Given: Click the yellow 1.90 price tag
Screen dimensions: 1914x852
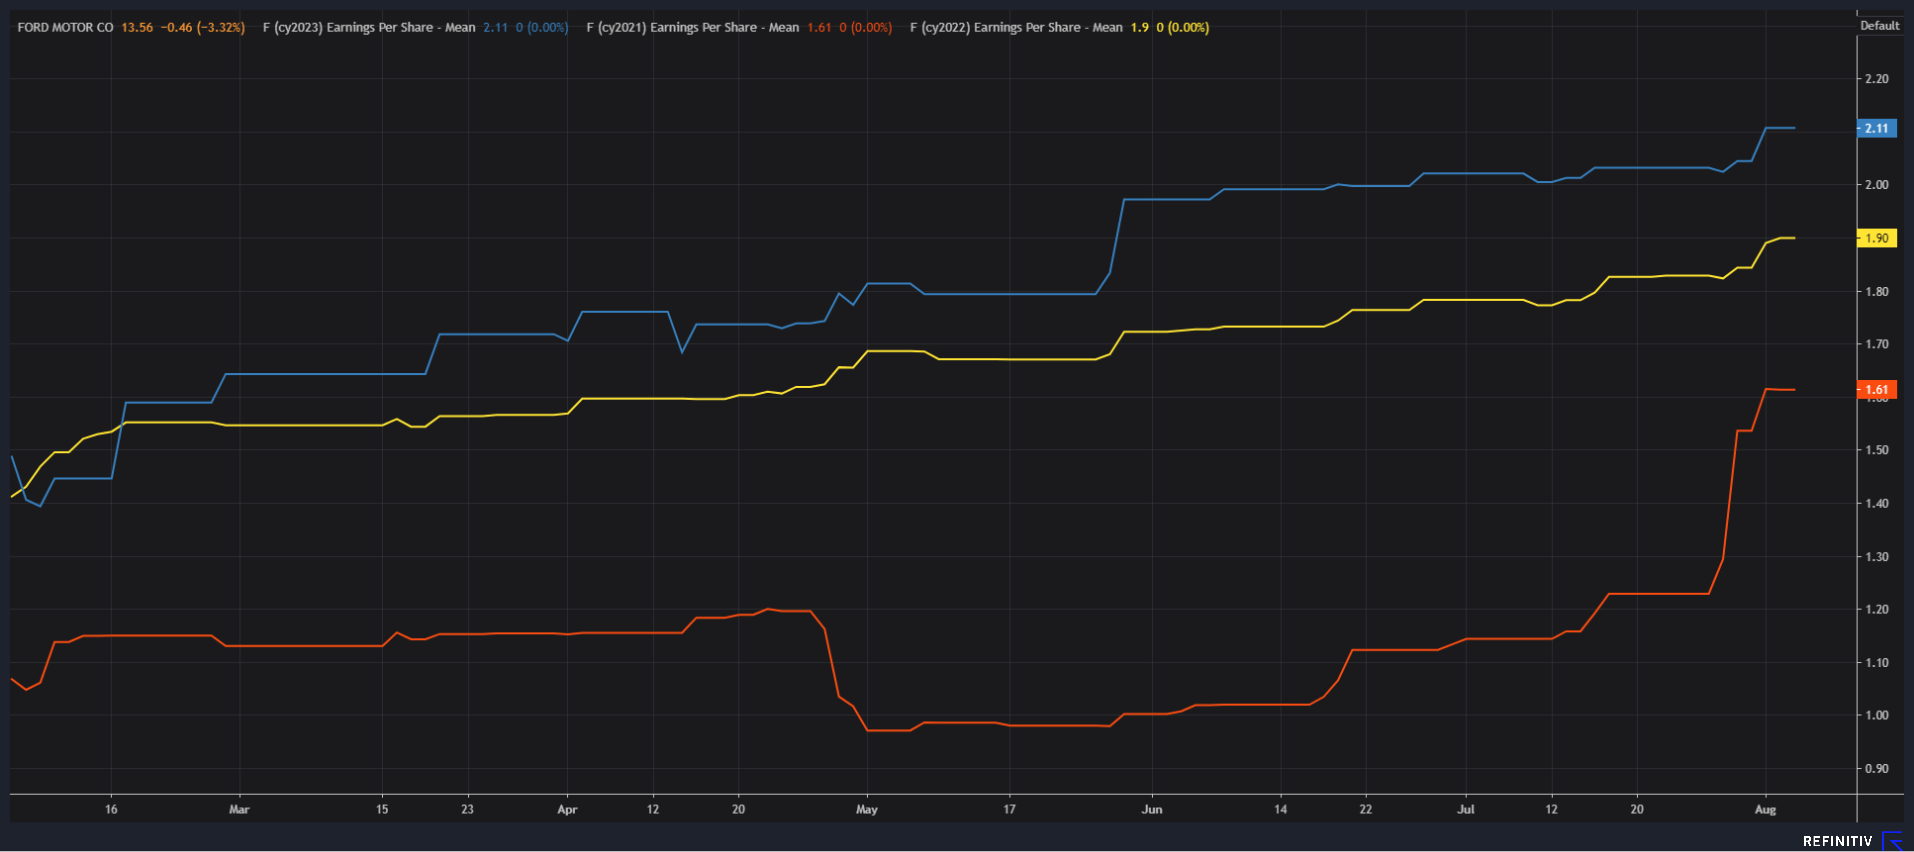Looking at the screenshot, I should coord(1876,238).
